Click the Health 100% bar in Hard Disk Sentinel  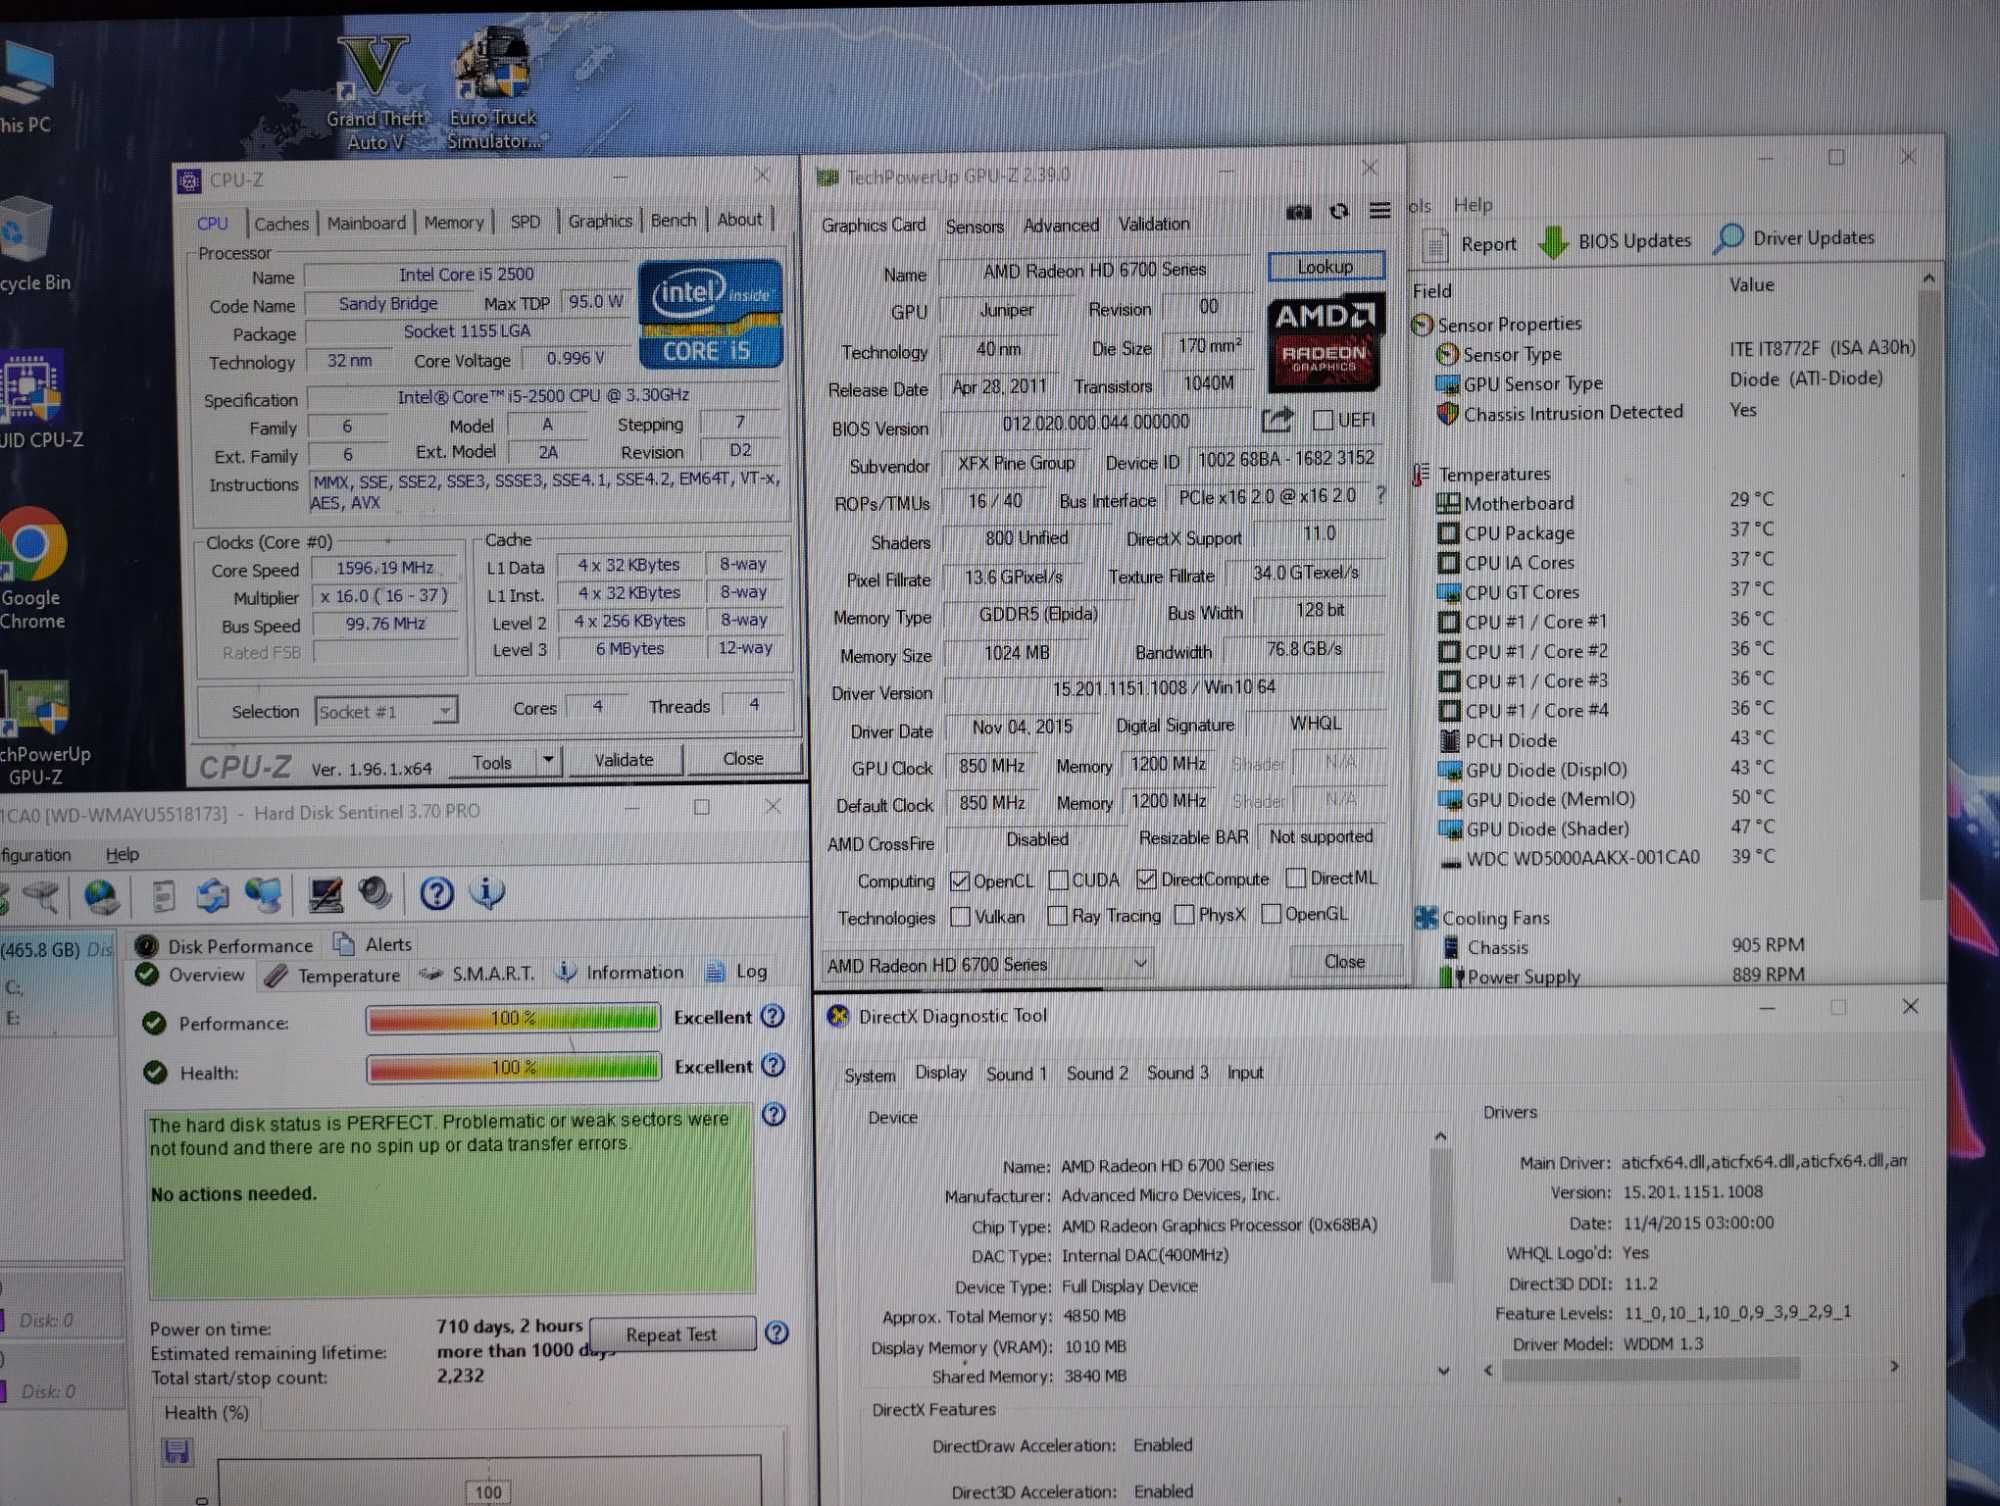point(513,1068)
